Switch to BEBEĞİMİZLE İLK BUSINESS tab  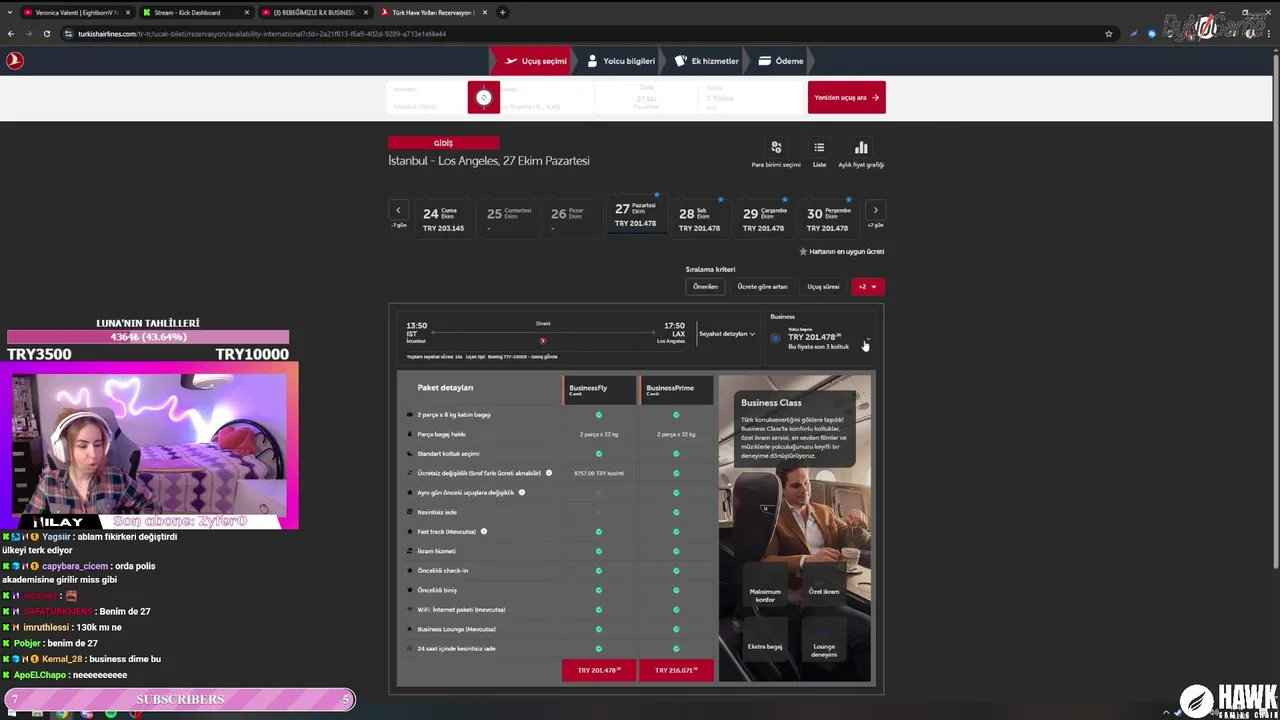coord(316,12)
